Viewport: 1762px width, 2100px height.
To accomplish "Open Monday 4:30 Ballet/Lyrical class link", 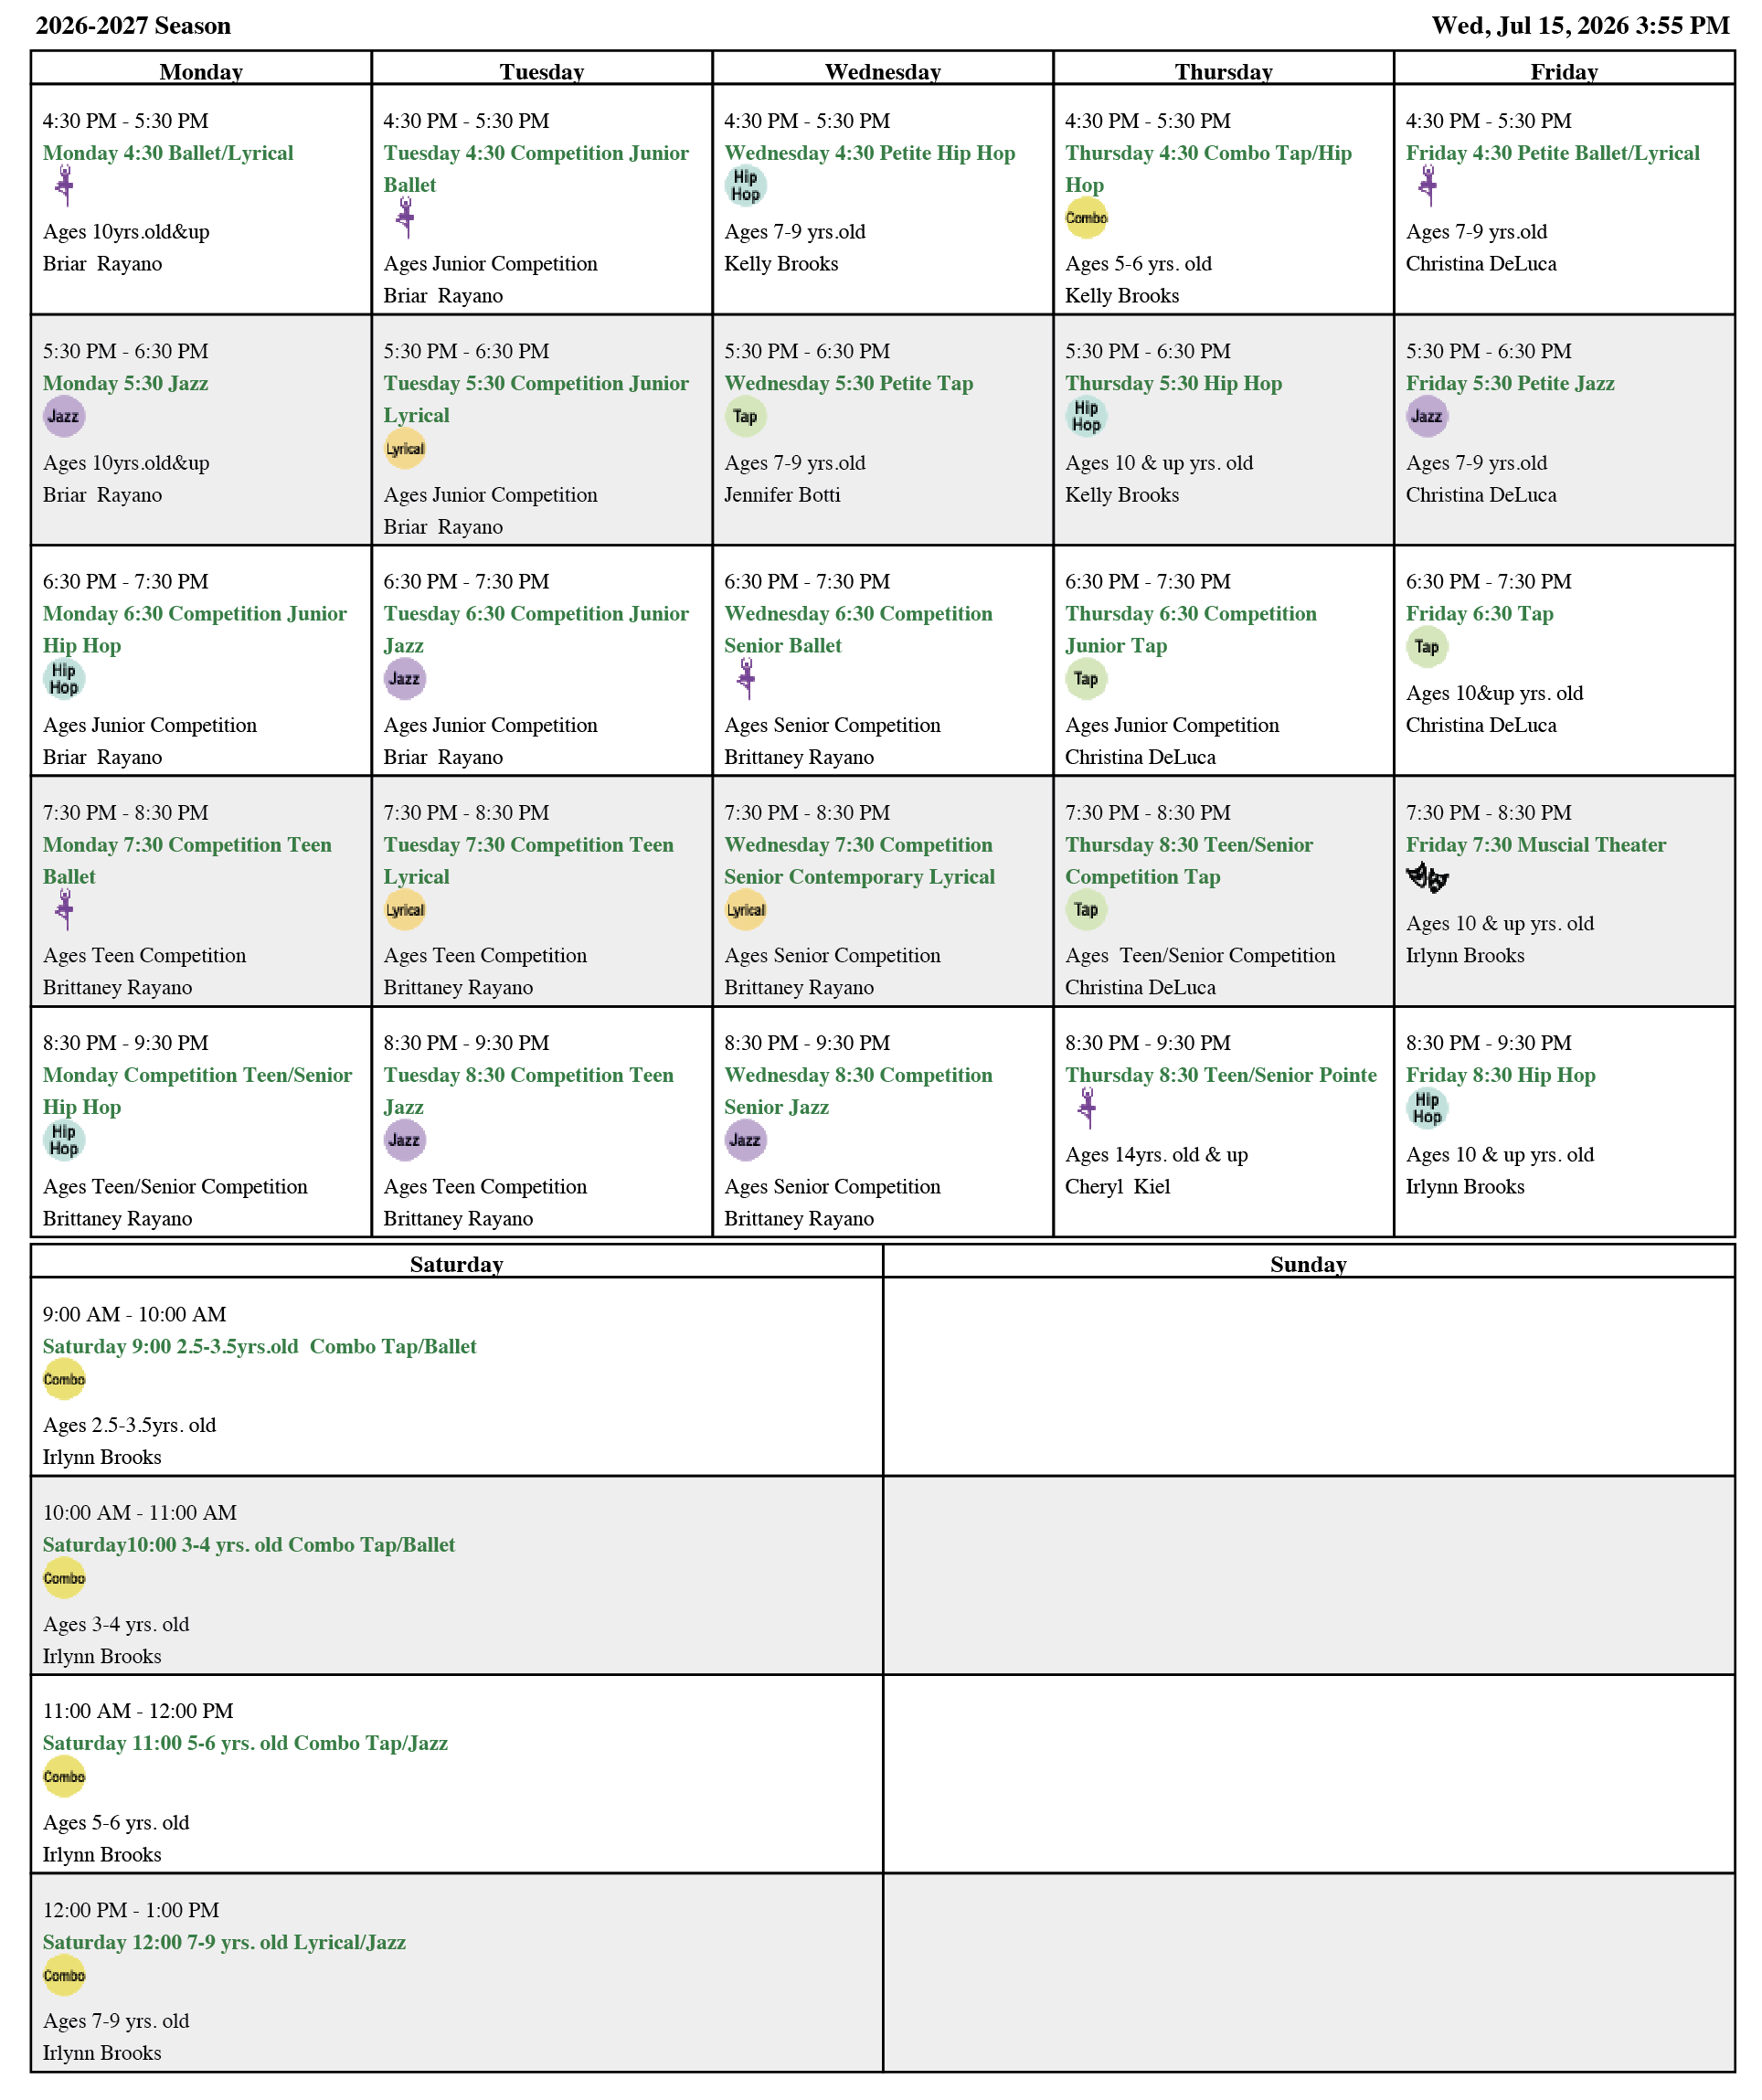I will [x=168, y=153].
